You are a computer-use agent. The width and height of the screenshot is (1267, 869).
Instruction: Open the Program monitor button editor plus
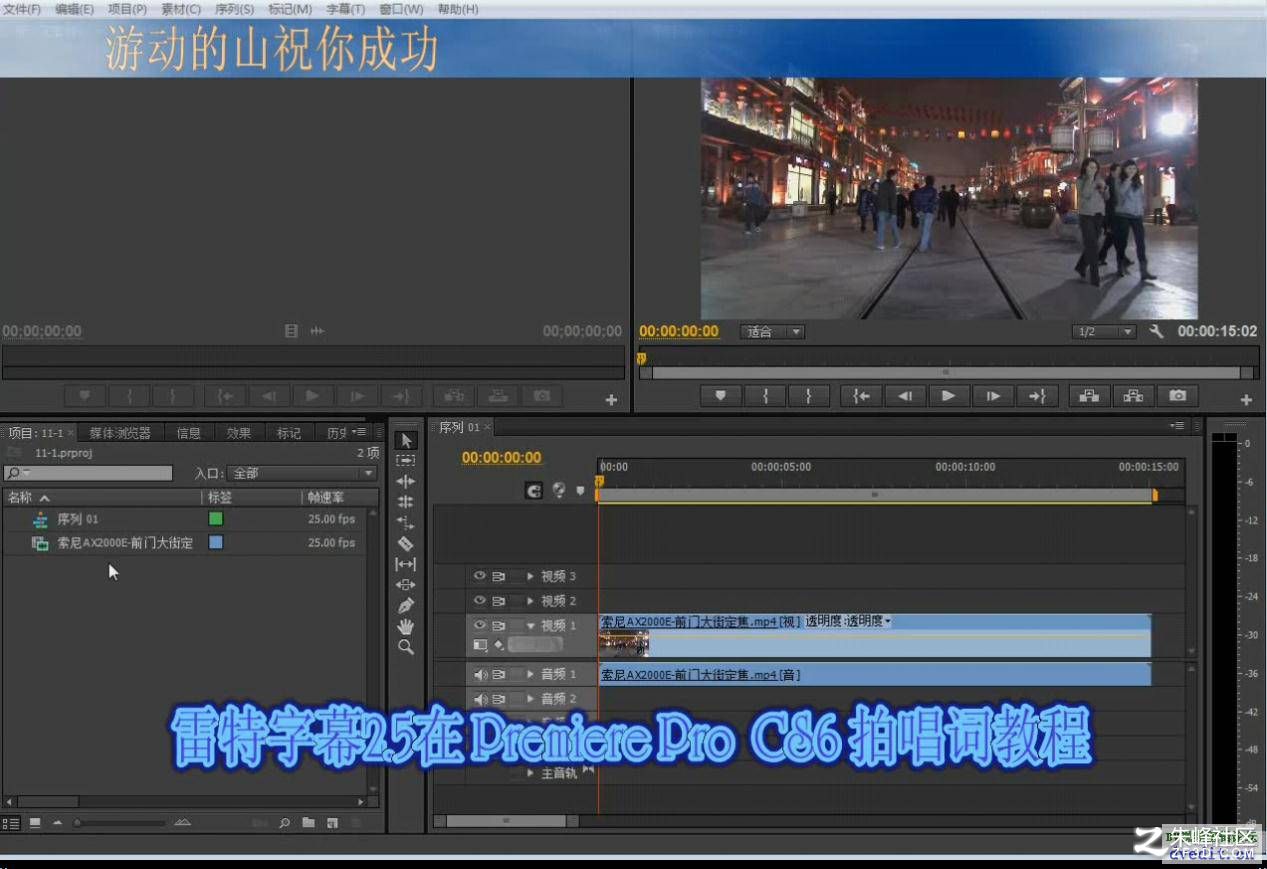(1246, 399)
